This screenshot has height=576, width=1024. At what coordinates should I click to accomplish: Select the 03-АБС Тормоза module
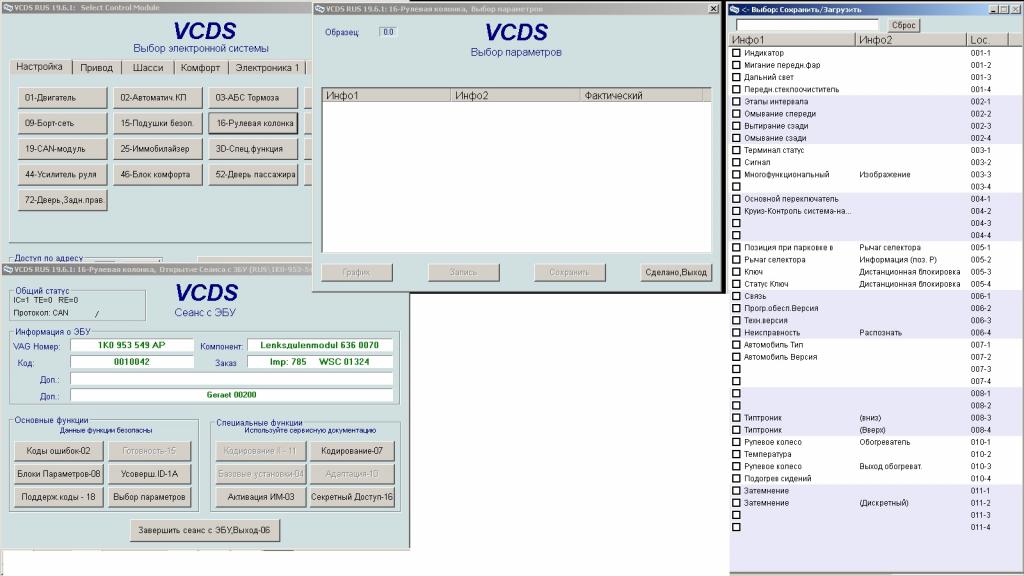[253, 98]
